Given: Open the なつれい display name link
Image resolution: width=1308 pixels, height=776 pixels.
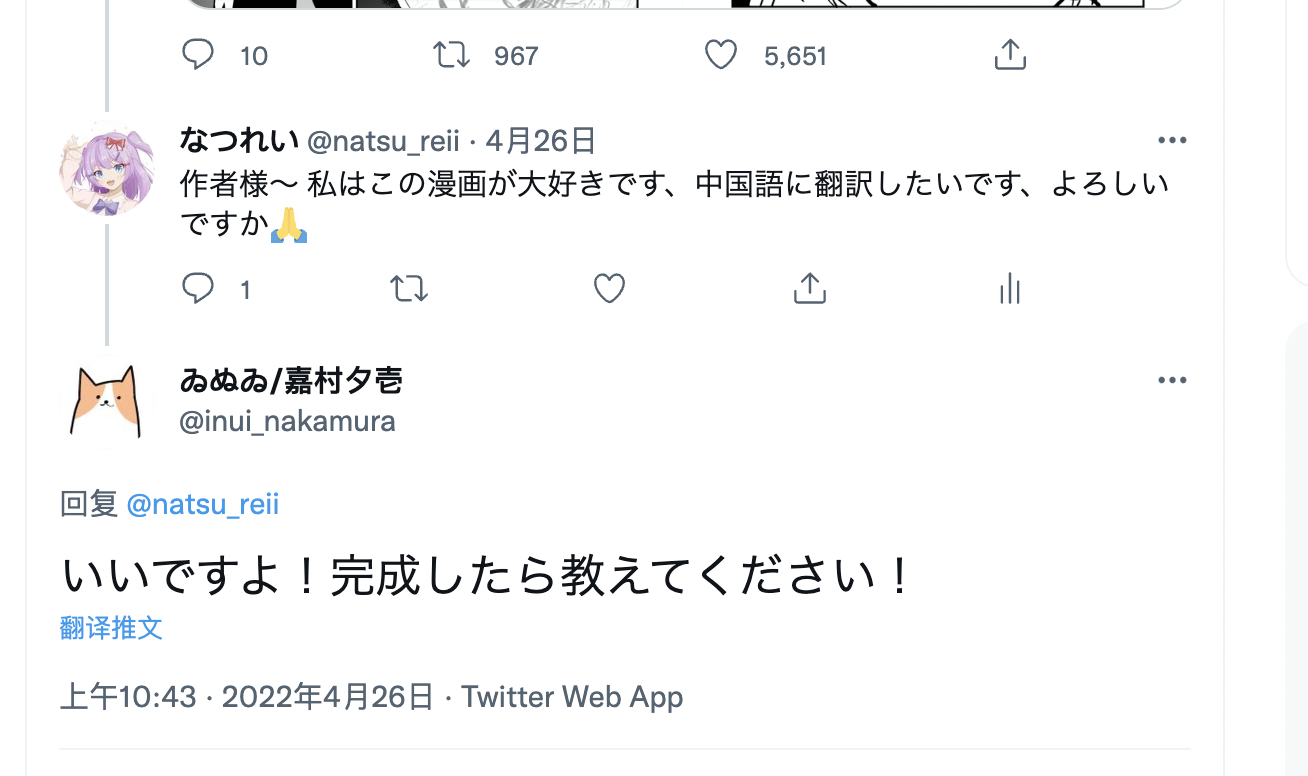Looking at the screenshot, I should (x=238, y=140).
